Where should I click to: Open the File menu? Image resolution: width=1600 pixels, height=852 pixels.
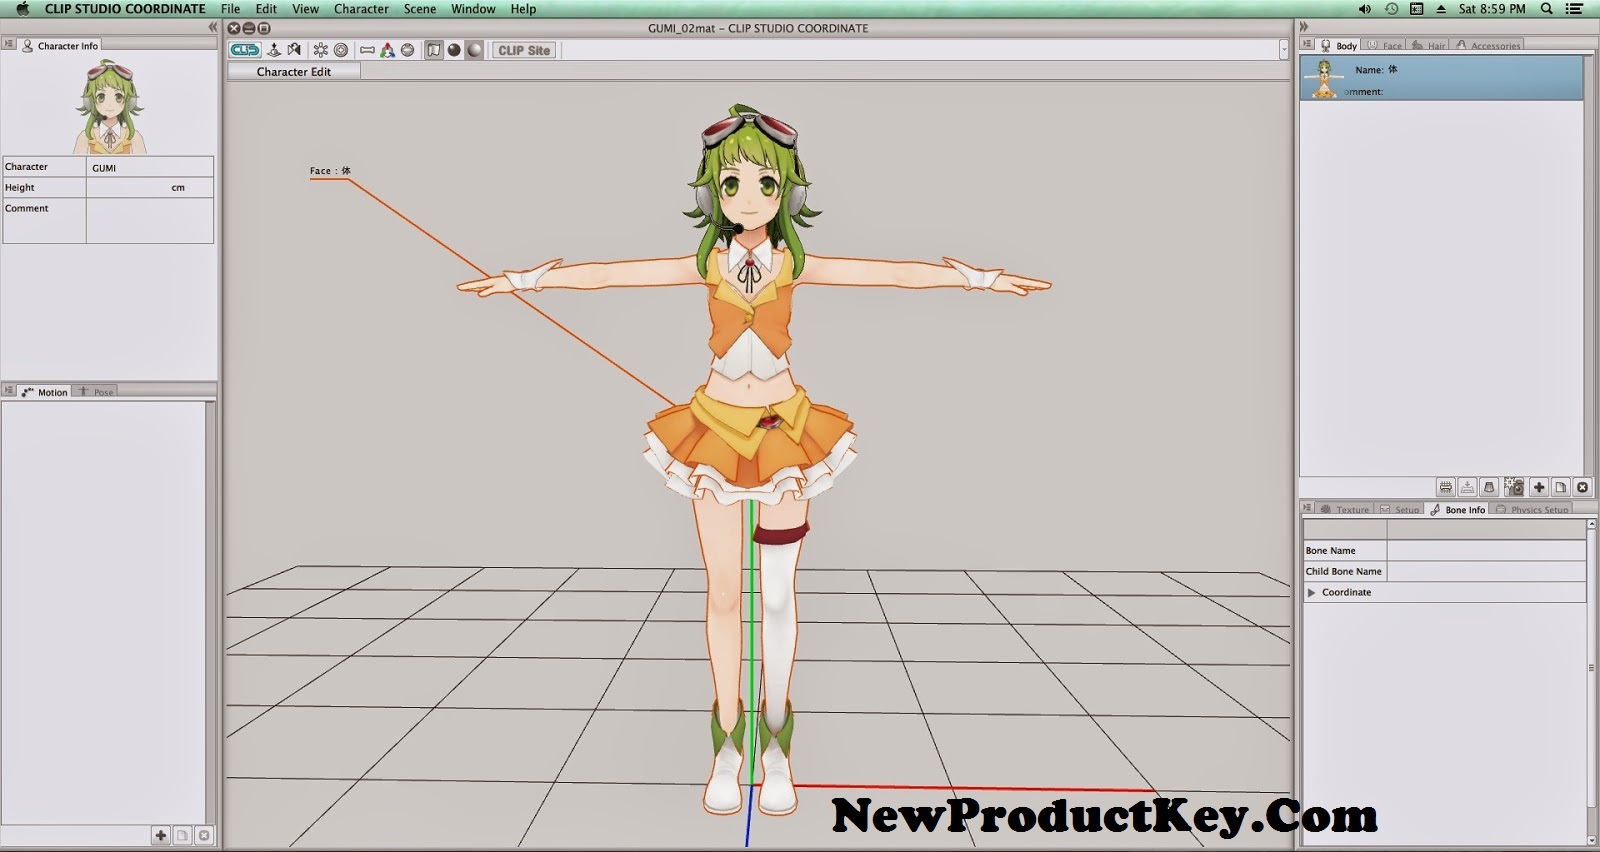click(230, 9)
